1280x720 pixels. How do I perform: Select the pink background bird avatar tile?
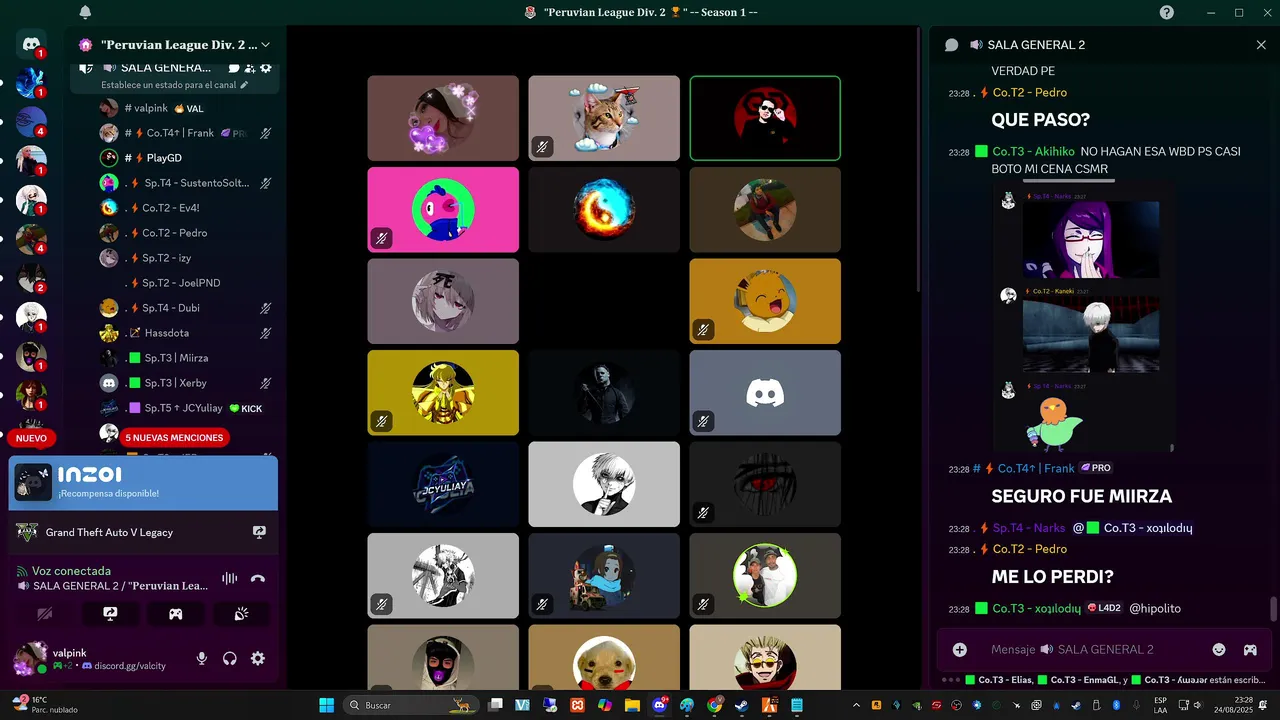click(443, 210)
